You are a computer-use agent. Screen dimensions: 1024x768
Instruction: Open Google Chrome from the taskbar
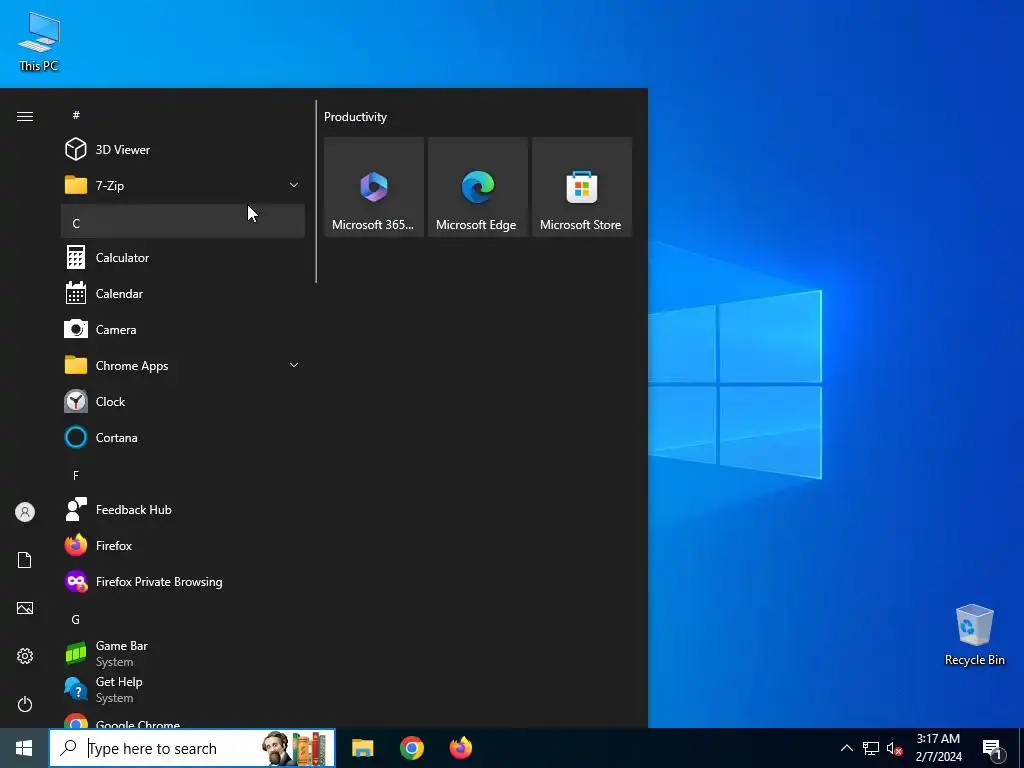point(411,748)
